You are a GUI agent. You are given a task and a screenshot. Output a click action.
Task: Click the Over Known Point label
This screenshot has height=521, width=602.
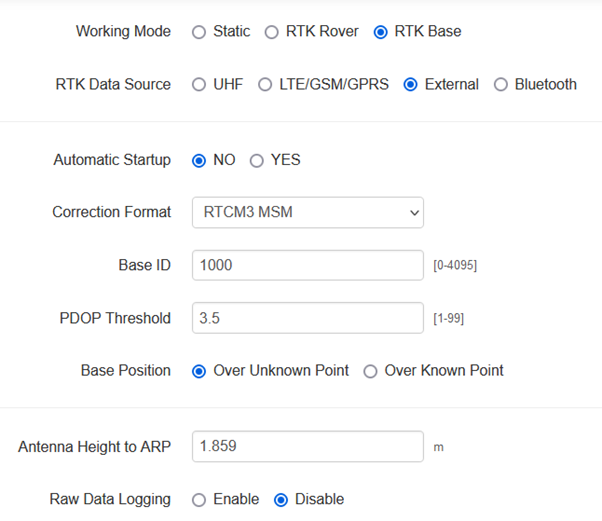coord(444,371)
